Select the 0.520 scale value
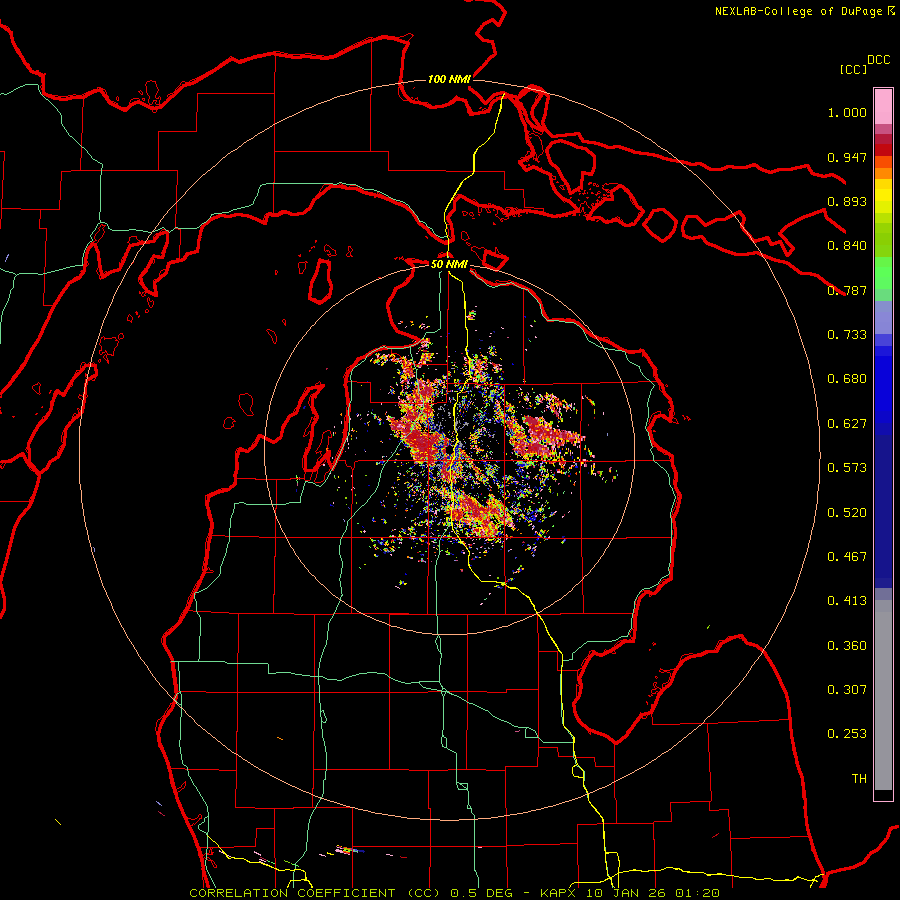 847,513
